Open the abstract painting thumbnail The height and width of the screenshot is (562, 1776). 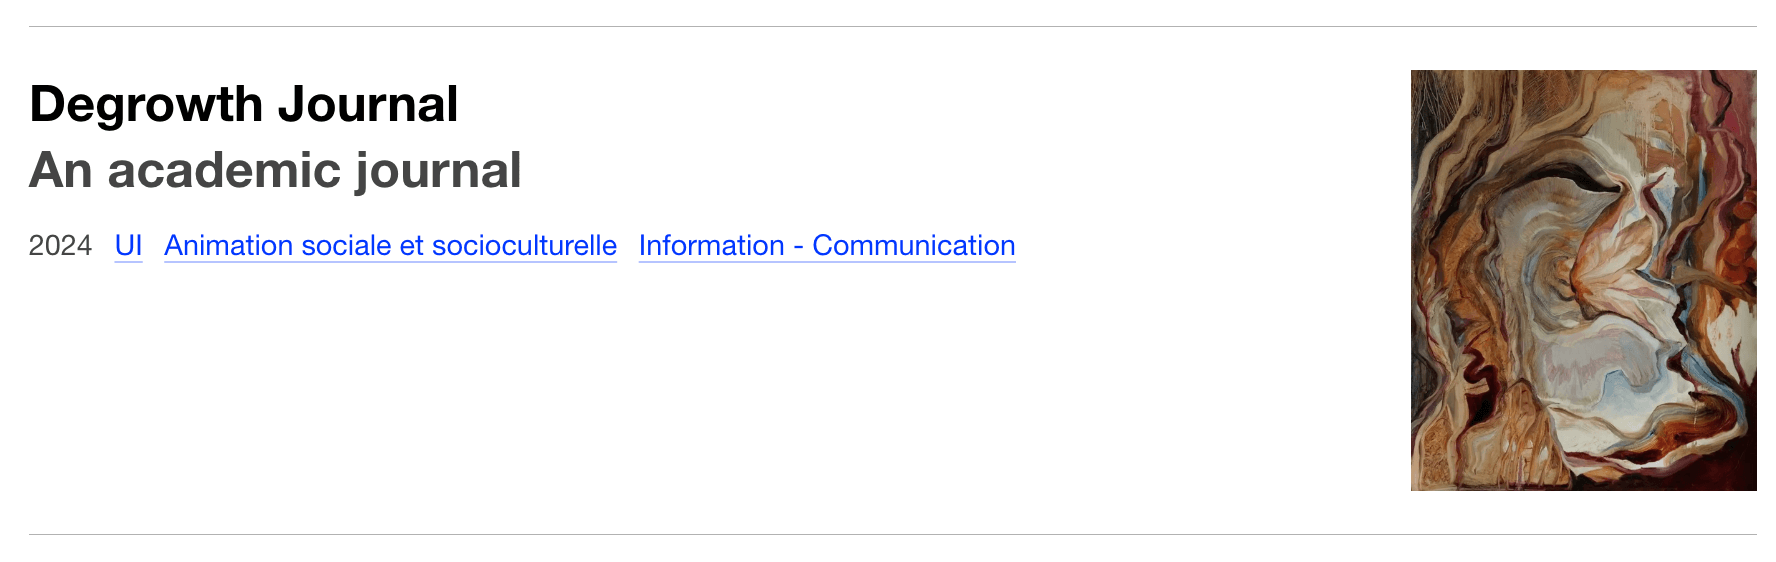pos(1583,280)
